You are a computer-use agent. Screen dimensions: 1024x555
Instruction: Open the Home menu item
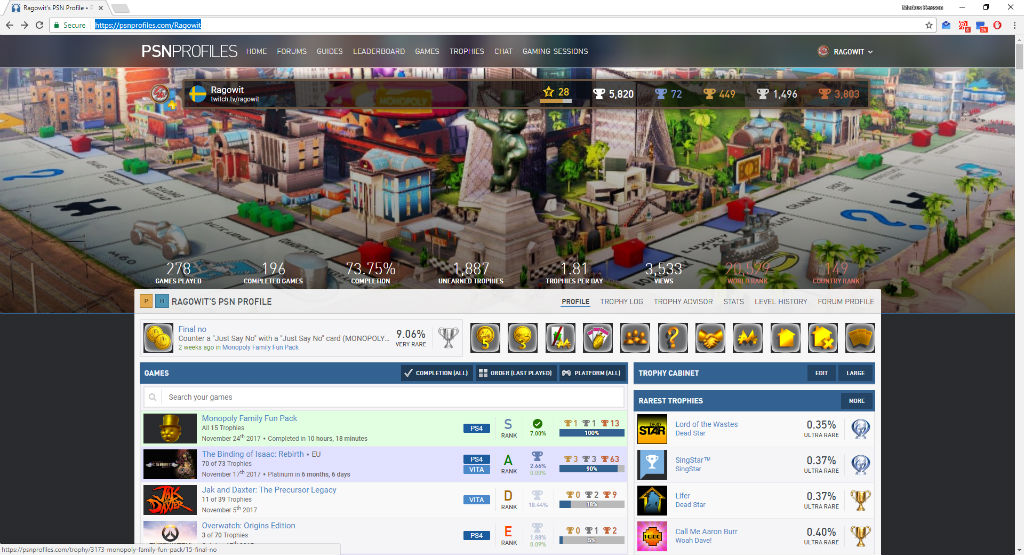click(257, 51)
